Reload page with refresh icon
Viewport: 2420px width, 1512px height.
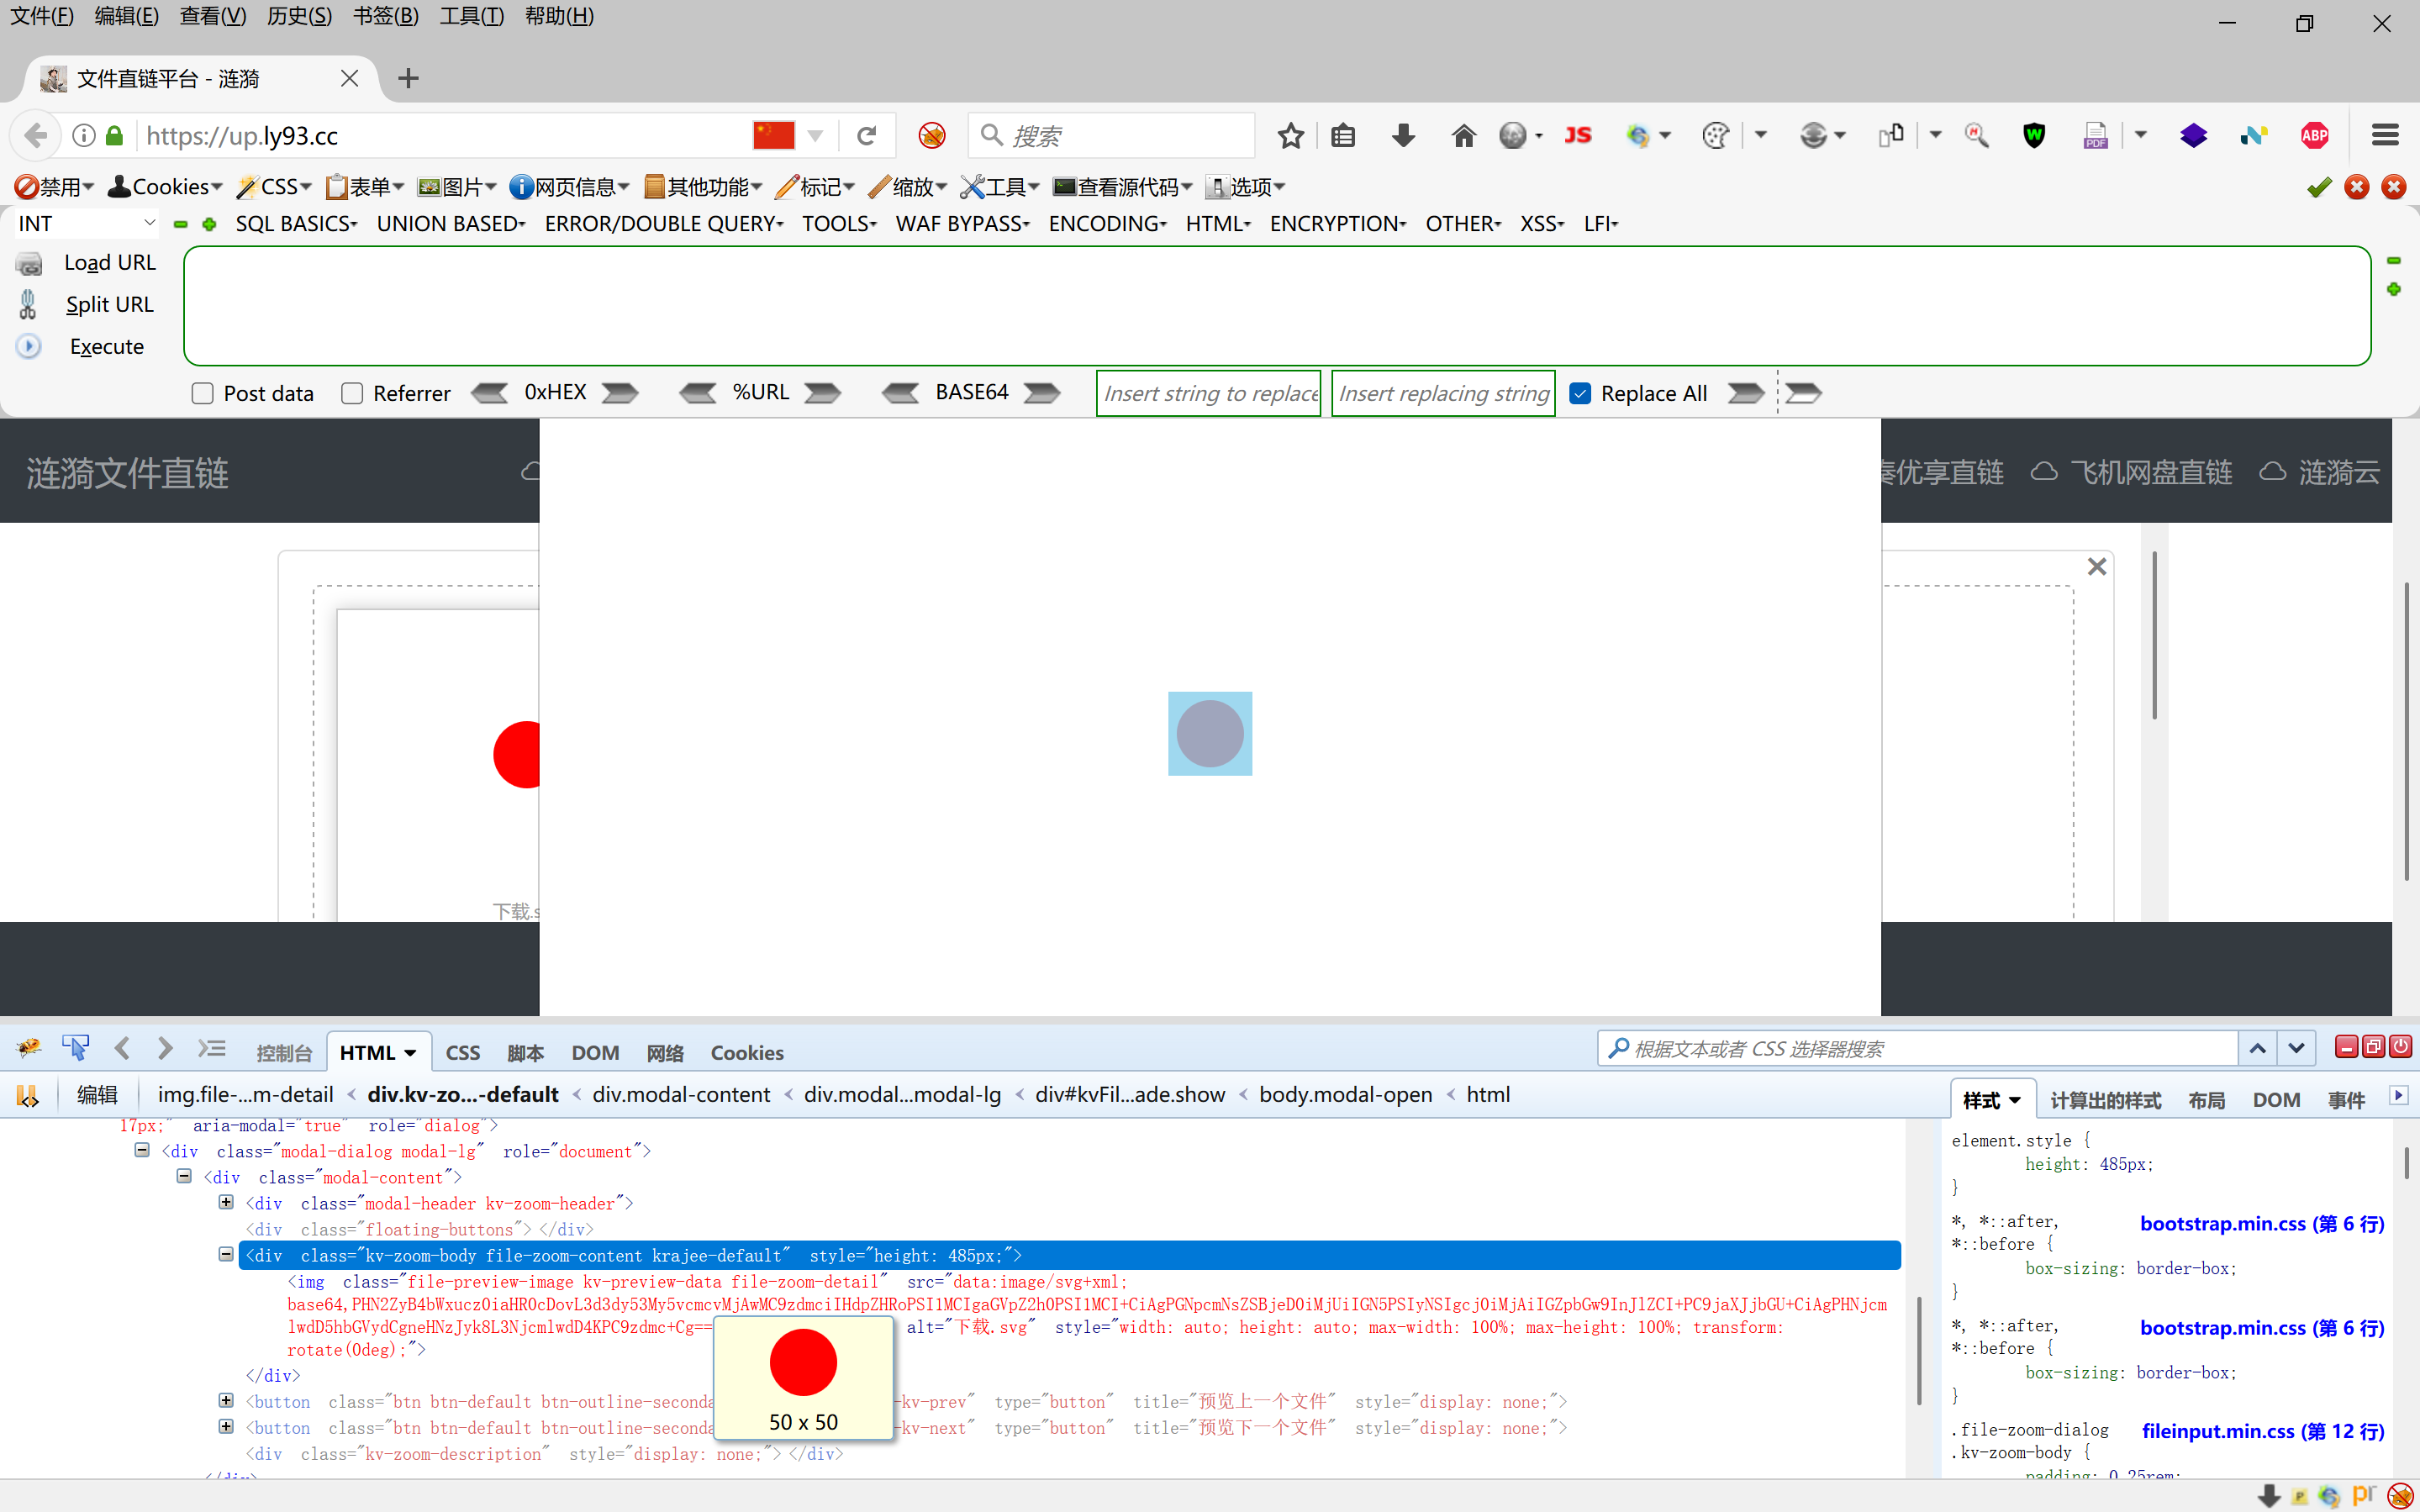tap(866, 136)
